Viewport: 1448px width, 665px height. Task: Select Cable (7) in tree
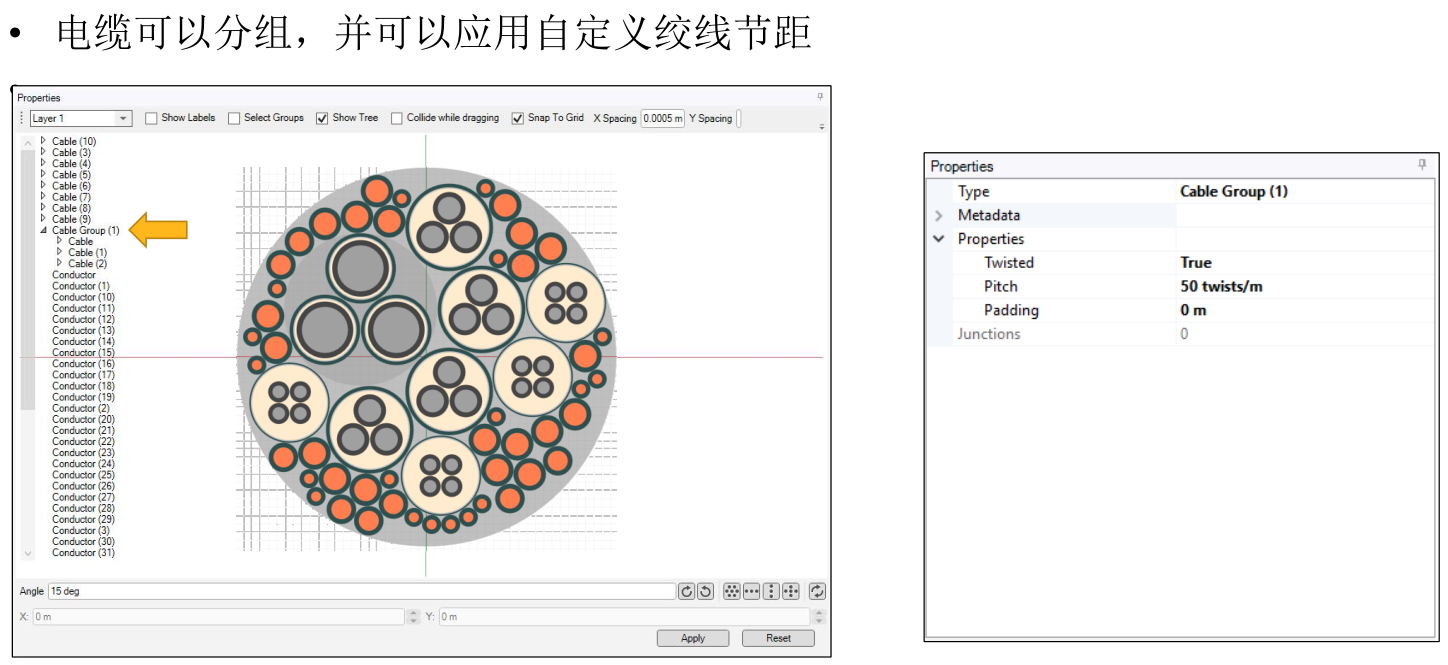tap(72, 197)
